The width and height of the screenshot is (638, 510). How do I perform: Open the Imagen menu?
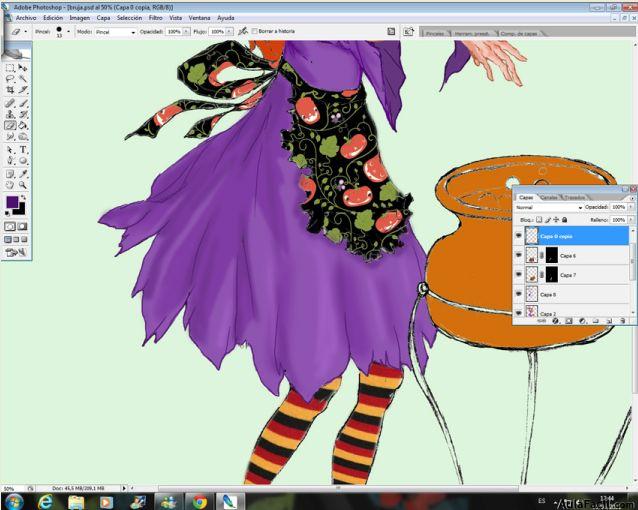coord(79,18)
